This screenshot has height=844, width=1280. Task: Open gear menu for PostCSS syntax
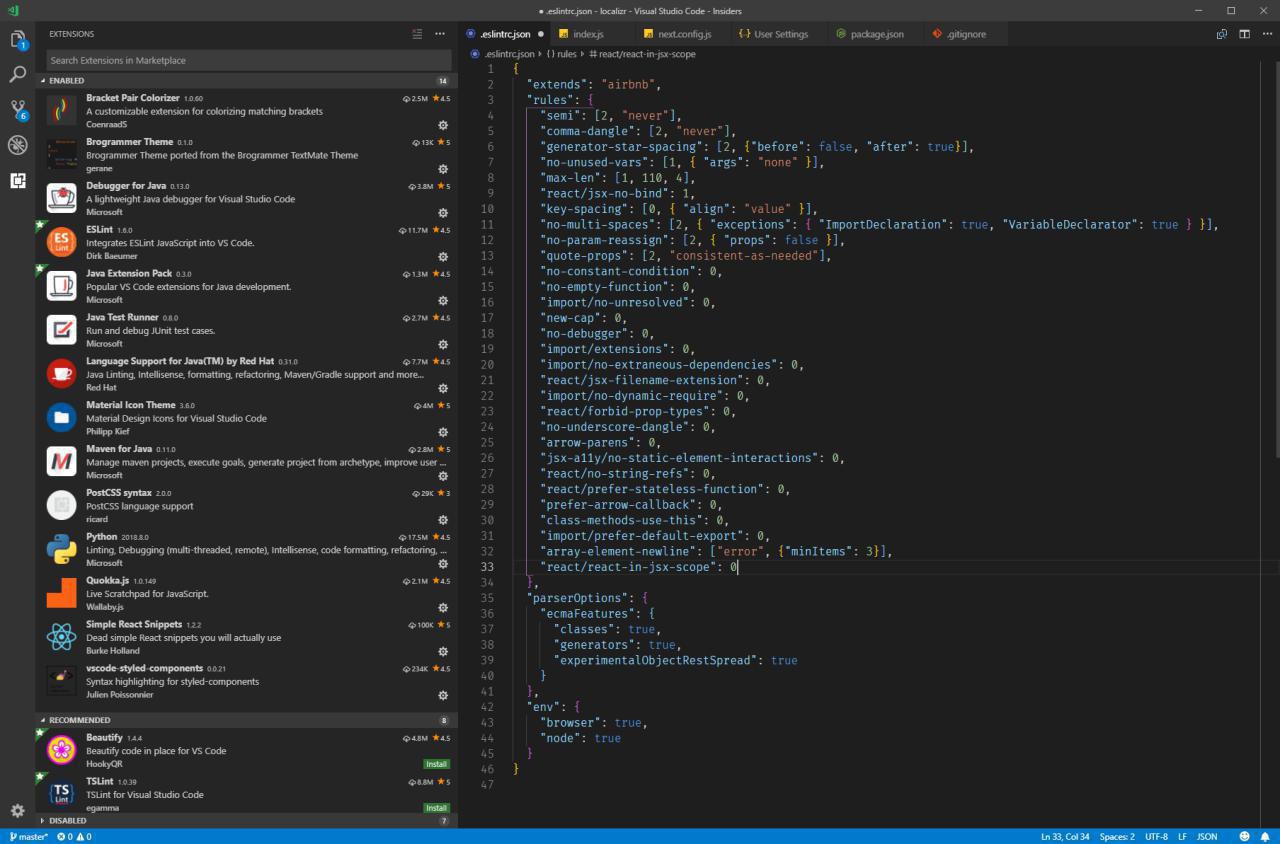click(443, 520)
